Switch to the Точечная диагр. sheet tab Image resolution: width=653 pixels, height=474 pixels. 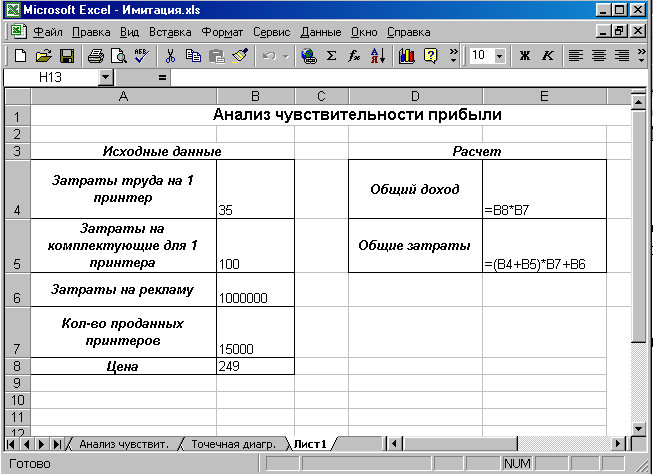(x=234, y=444)
